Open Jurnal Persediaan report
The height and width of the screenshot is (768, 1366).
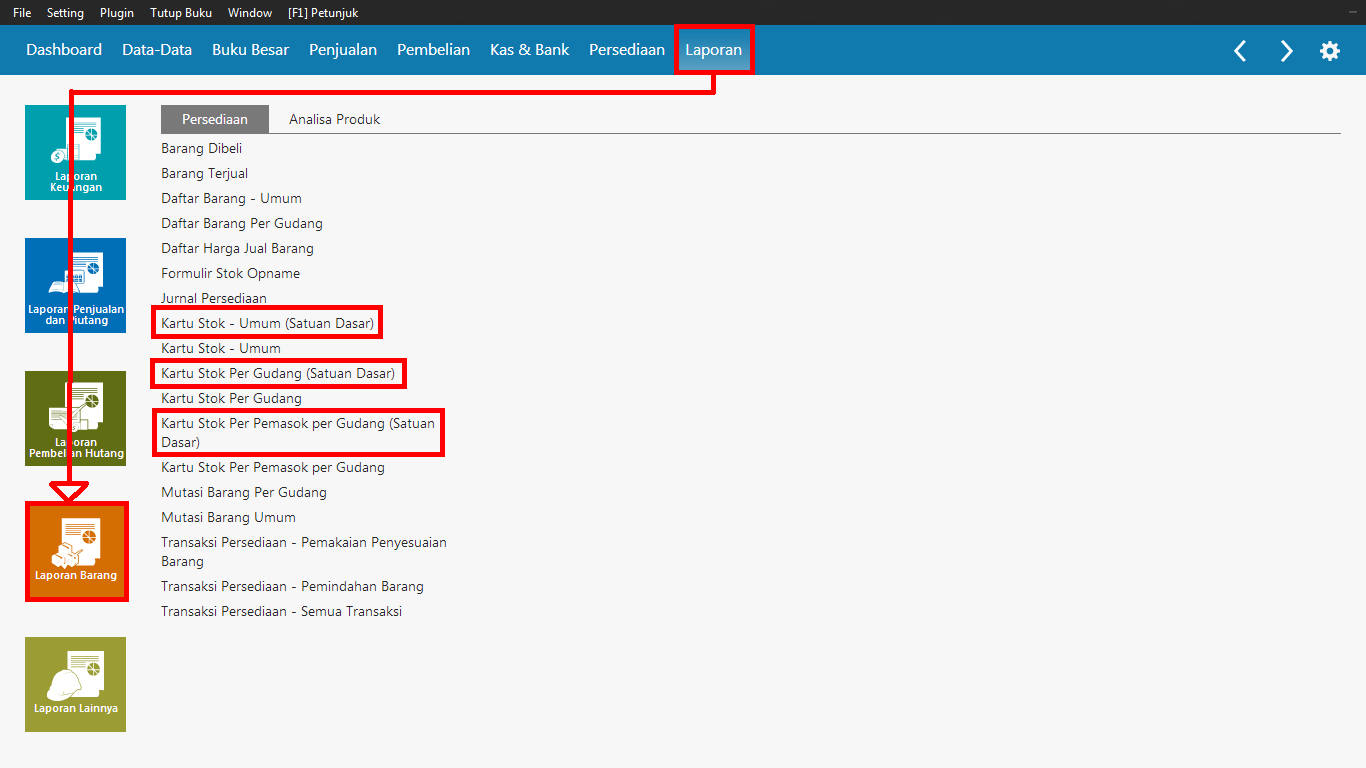click(214, 298)
